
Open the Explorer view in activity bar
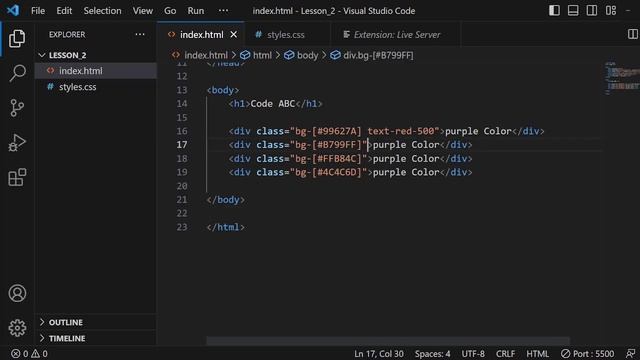[17, 39]
